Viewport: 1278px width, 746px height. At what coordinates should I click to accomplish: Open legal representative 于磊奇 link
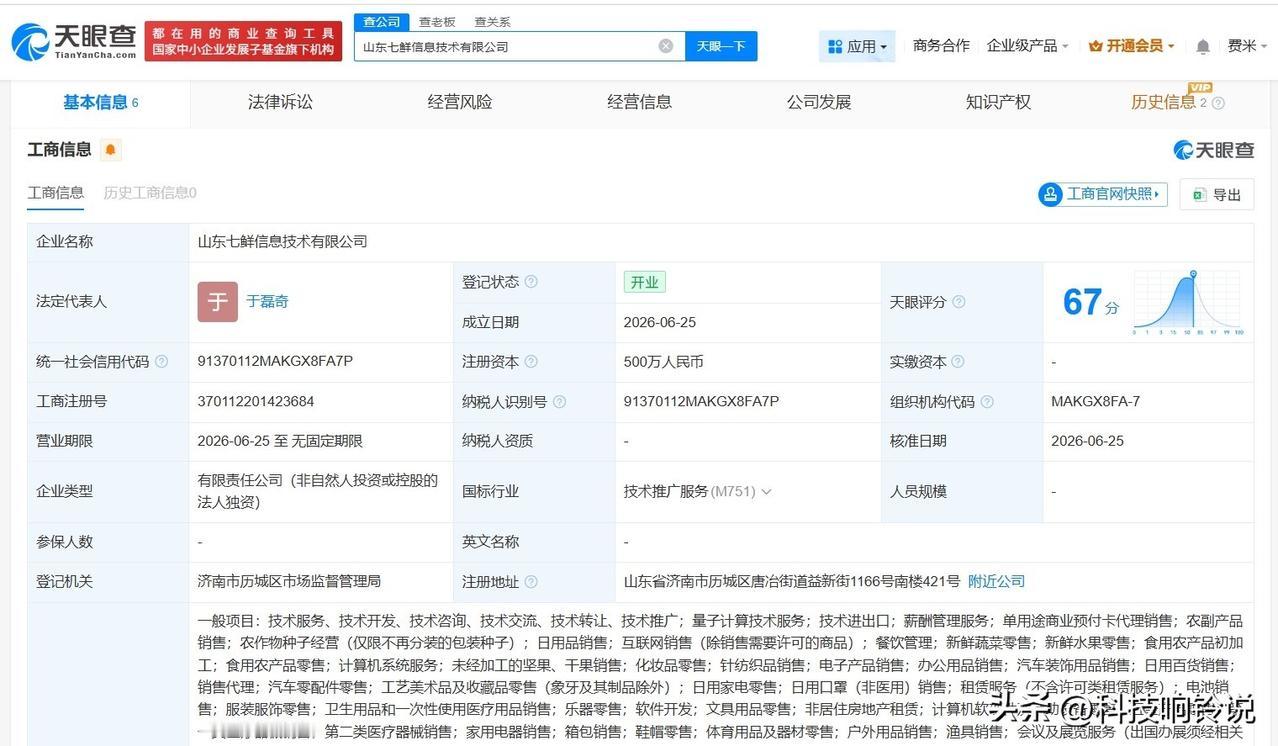[x=267, y=302]
